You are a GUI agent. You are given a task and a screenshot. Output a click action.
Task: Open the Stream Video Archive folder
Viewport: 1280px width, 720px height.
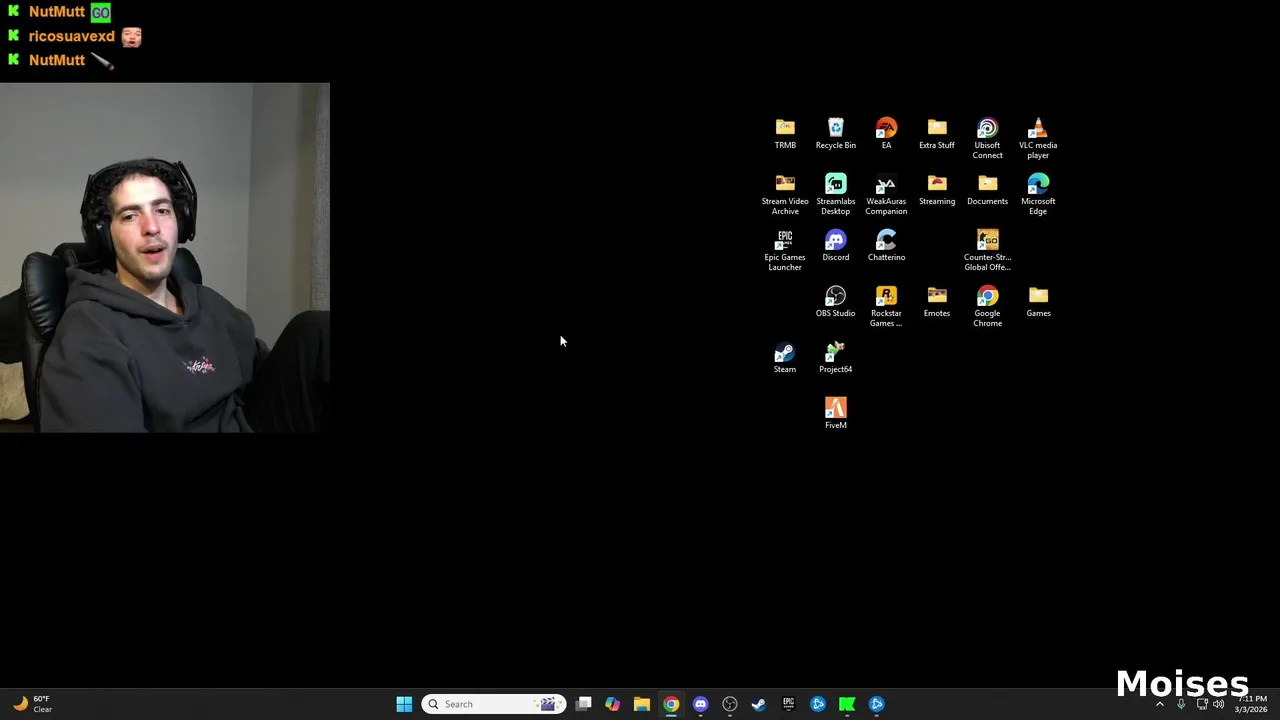tap(785, 194)
